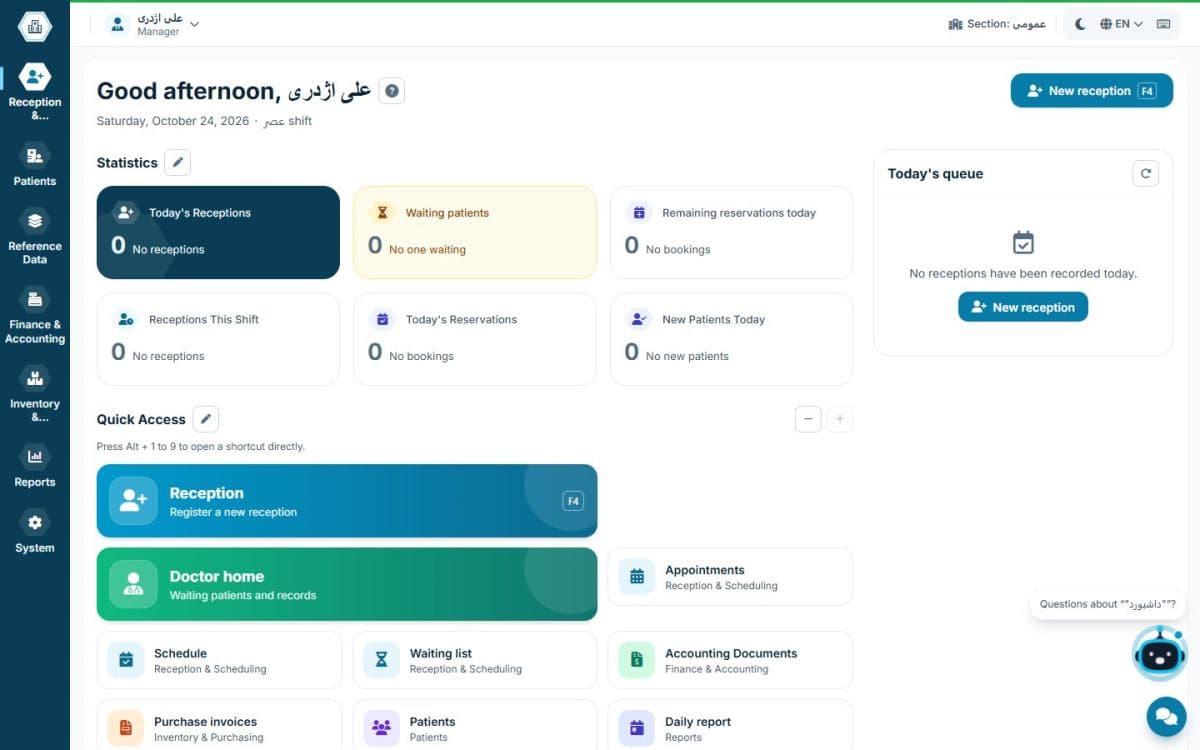Open the chat bubble button
The width and height of the screenshot is (1200, 750).
coord(1165,716)
